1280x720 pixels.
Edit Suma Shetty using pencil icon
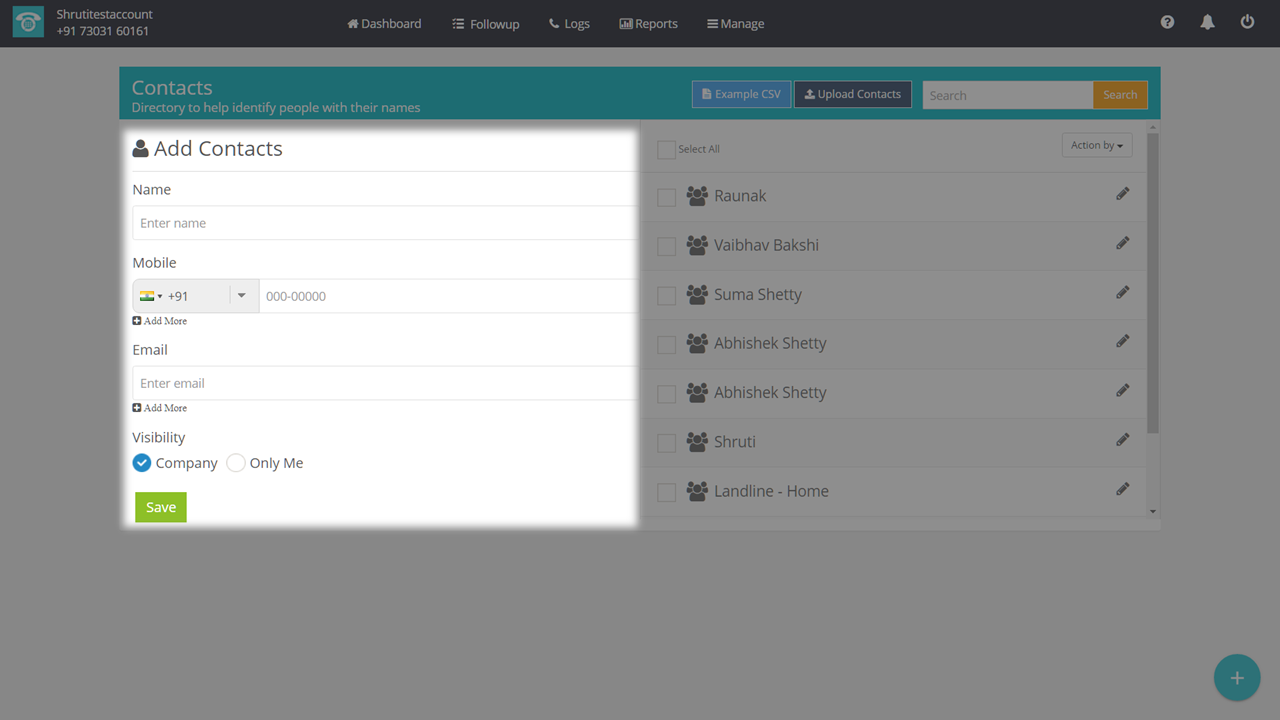[1123, 292]
